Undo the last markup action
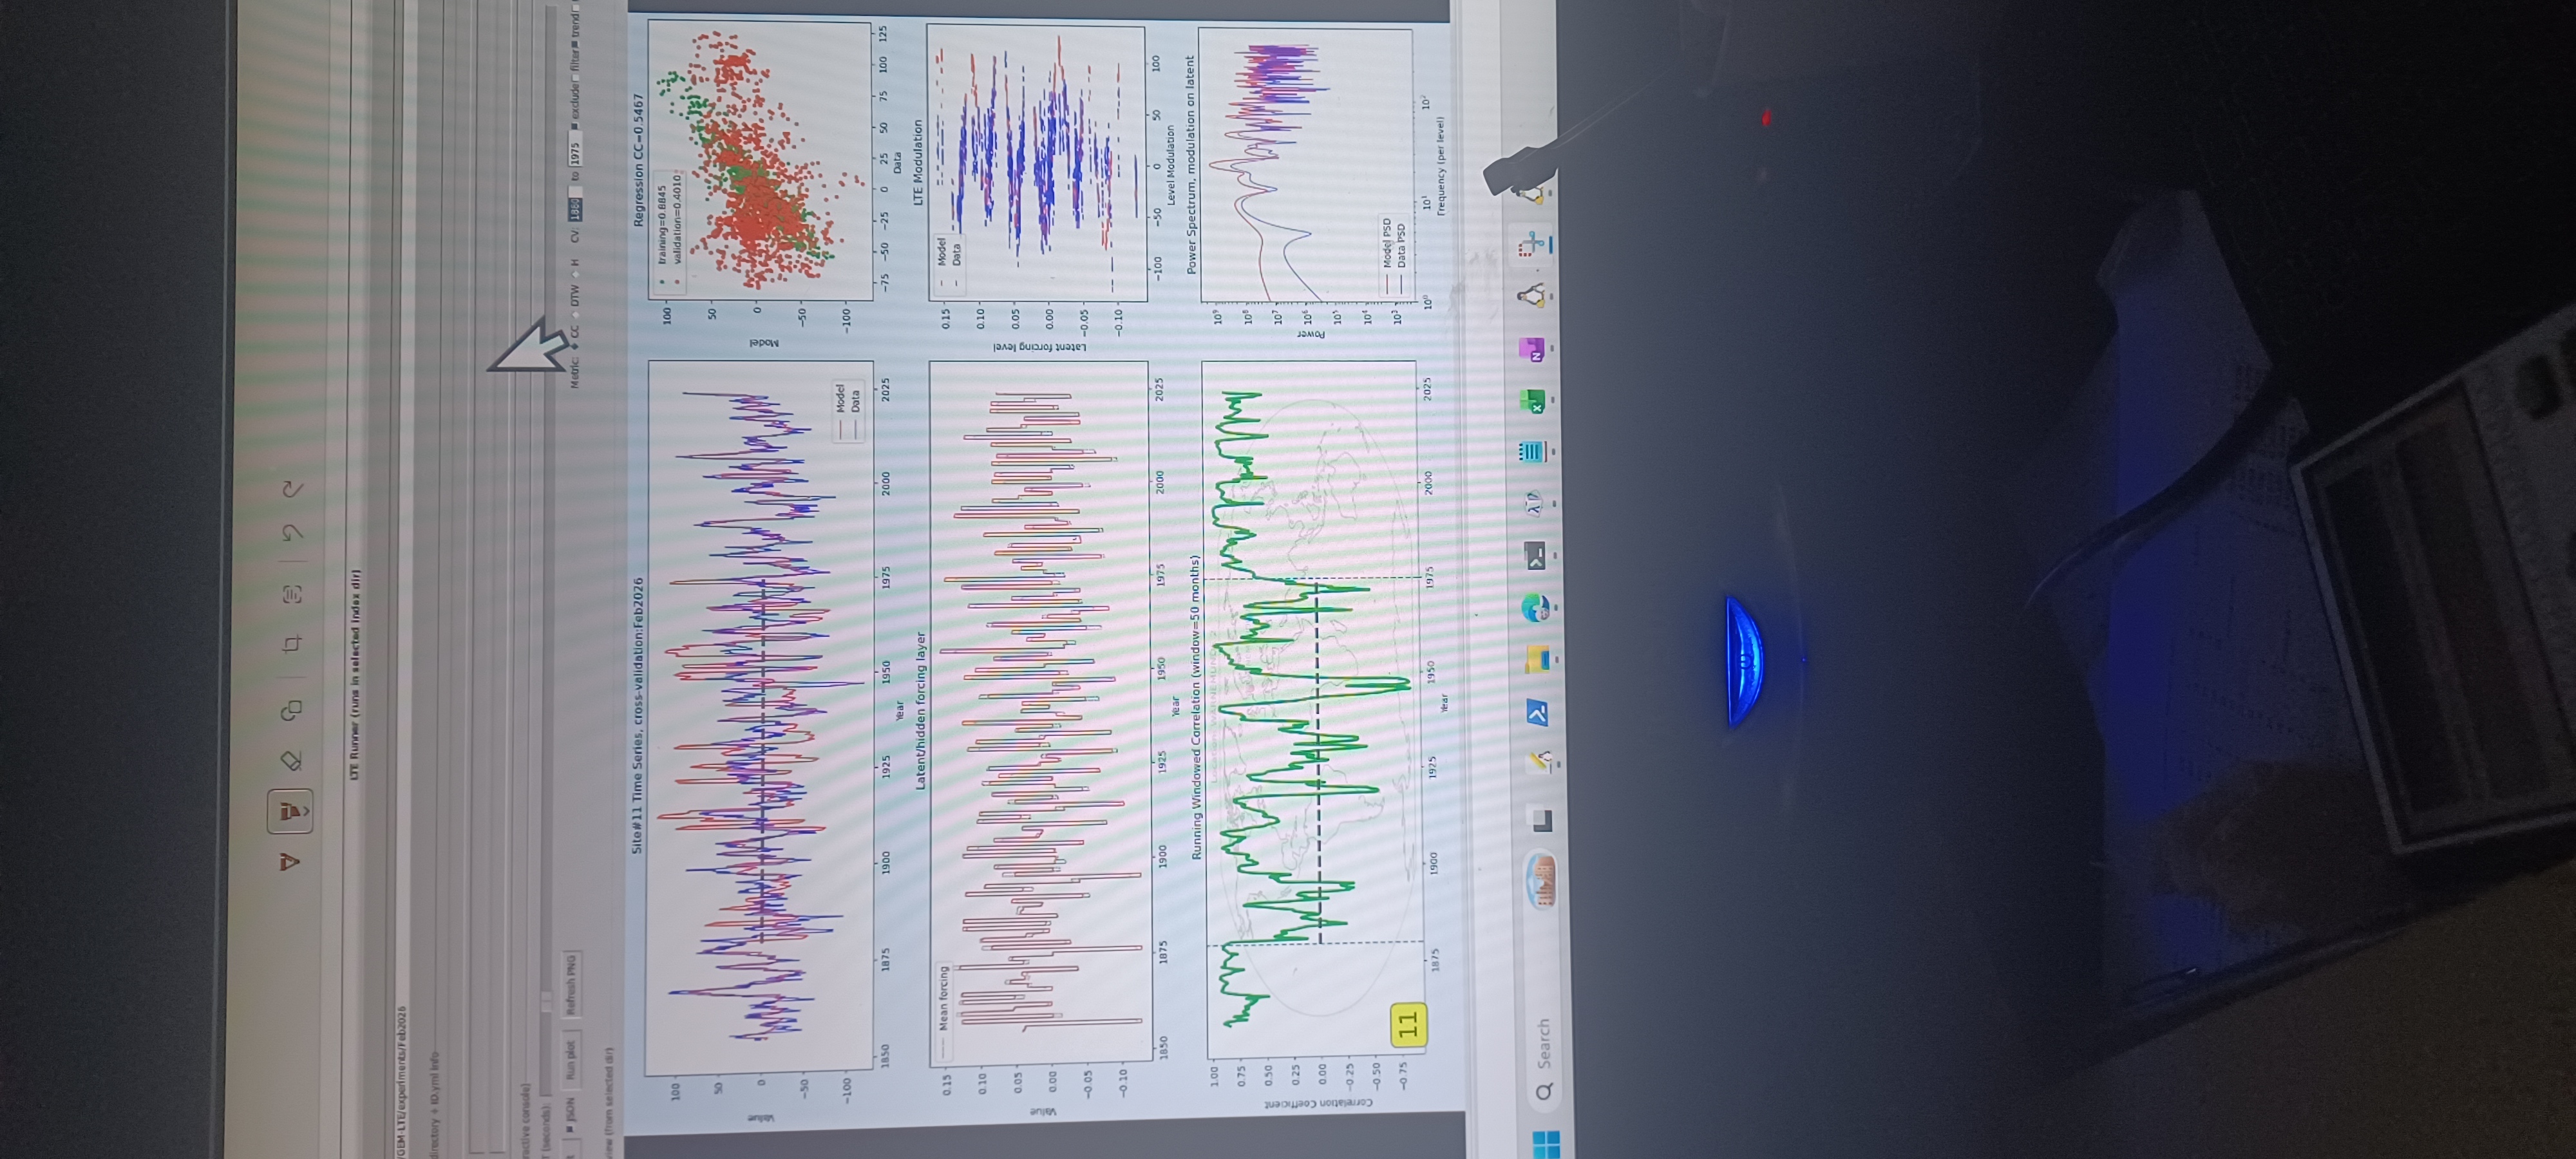The width and height of the screenshot is (2576, 1159). 291,533
